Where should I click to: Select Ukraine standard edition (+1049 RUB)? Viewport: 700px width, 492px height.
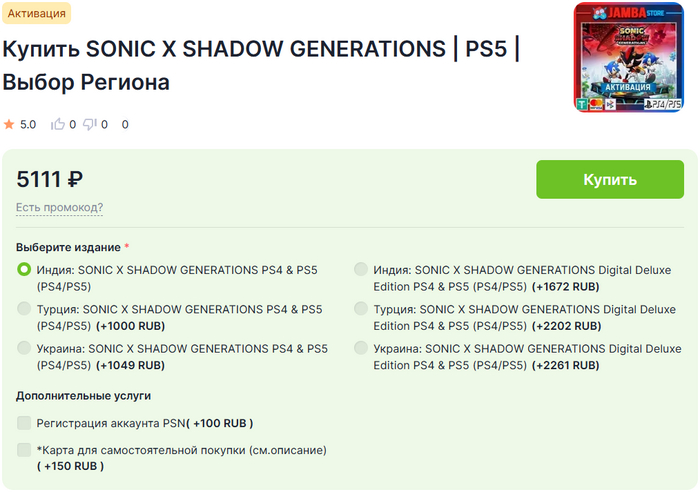pos(24,349)
